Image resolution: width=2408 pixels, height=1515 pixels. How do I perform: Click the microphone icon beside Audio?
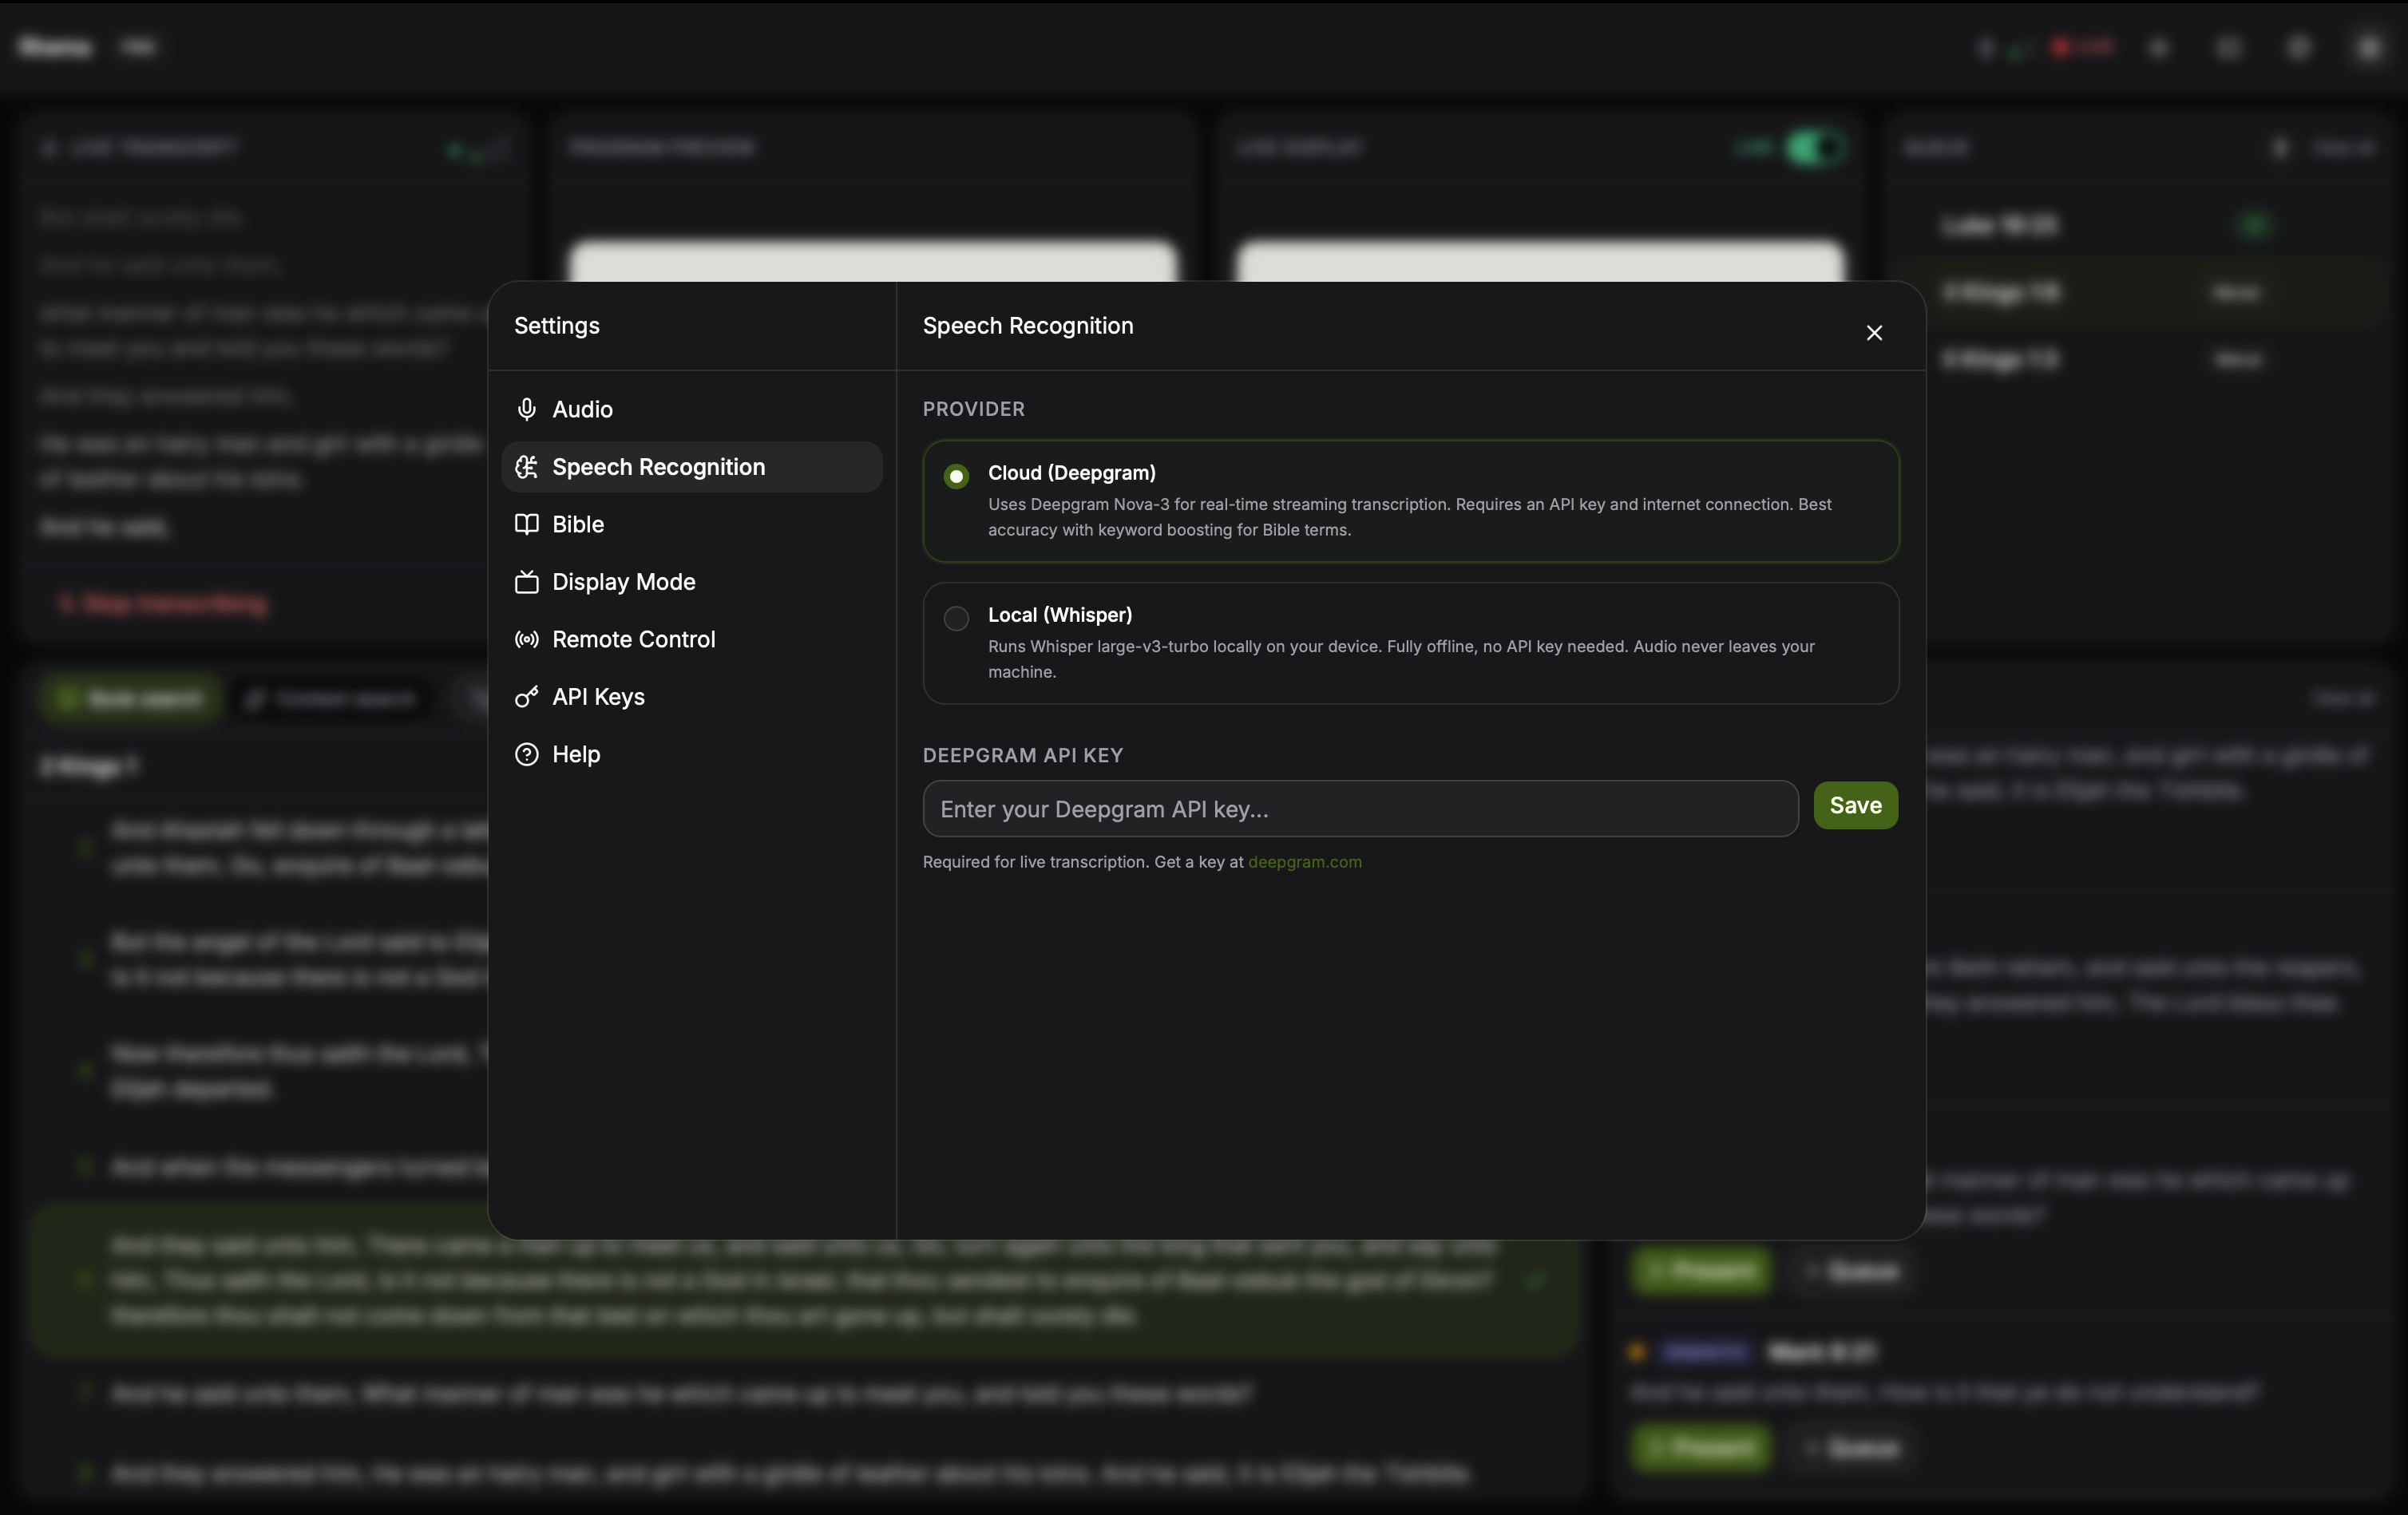point(527,409)
